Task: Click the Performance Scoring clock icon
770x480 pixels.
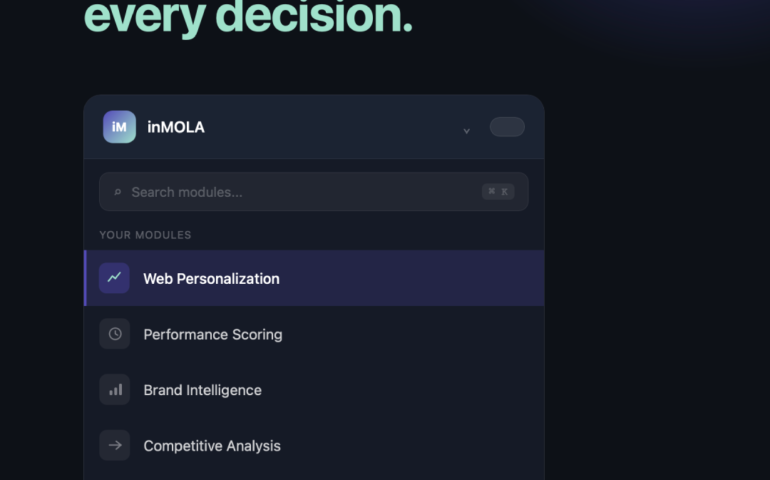Action: click(115, 334)
